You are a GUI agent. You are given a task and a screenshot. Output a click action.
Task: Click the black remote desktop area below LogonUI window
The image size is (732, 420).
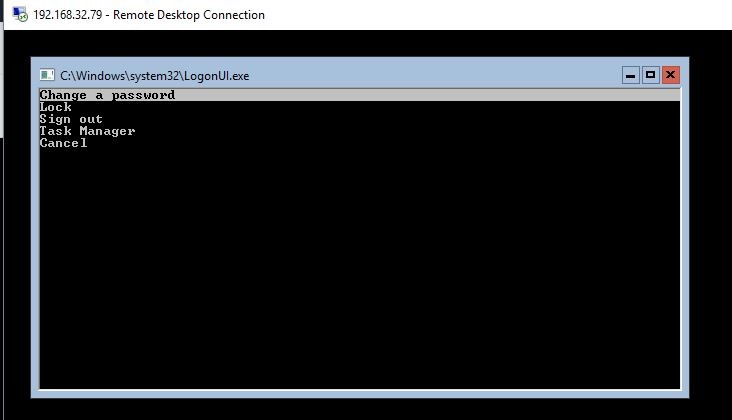[x=360, y=409]
